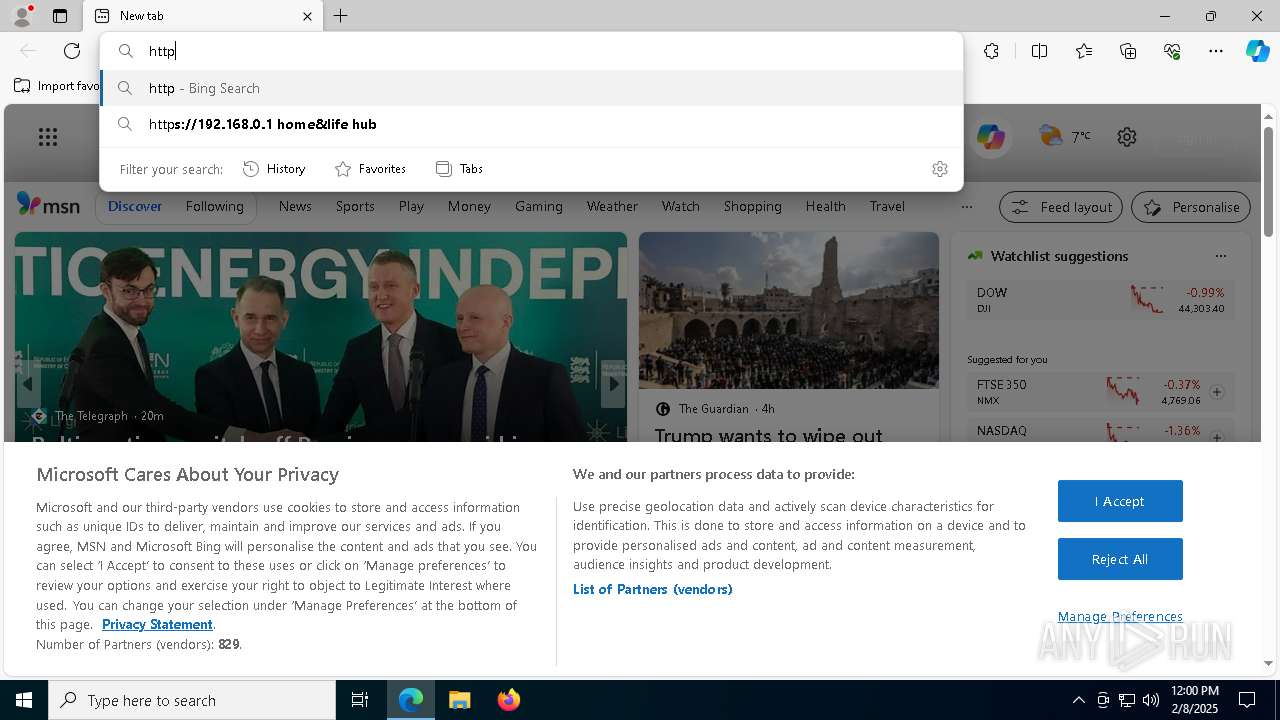This screenshot has height=720, width=1280.
Task: Filter search by History
Action: pos(274,169)
